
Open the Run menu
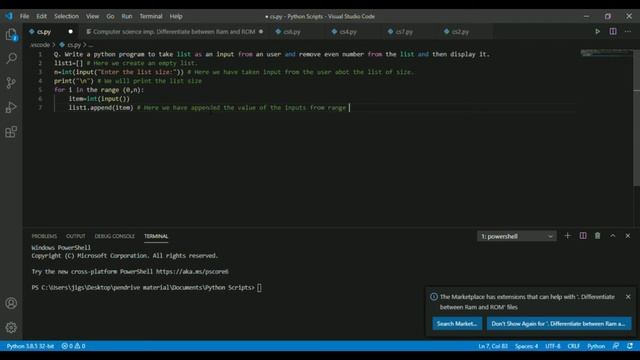coord(127,16)
